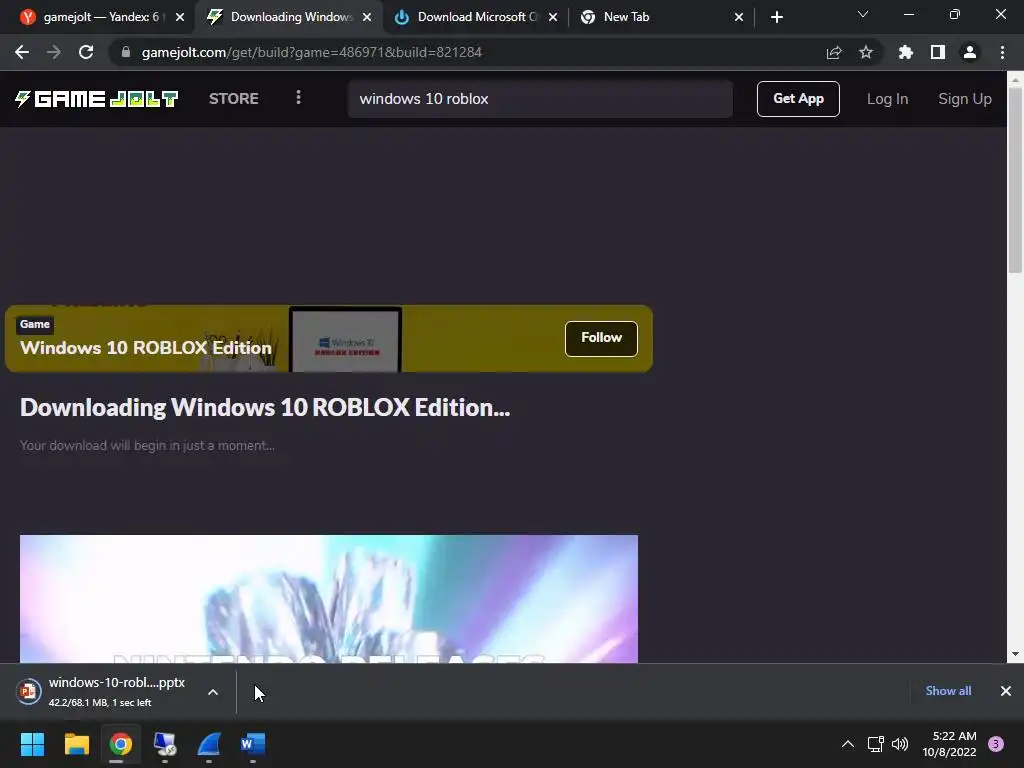Close the Downloading Windows tab
This screenshot has height=768, width=1024.
pyautogui.click(x=367, y=17)
